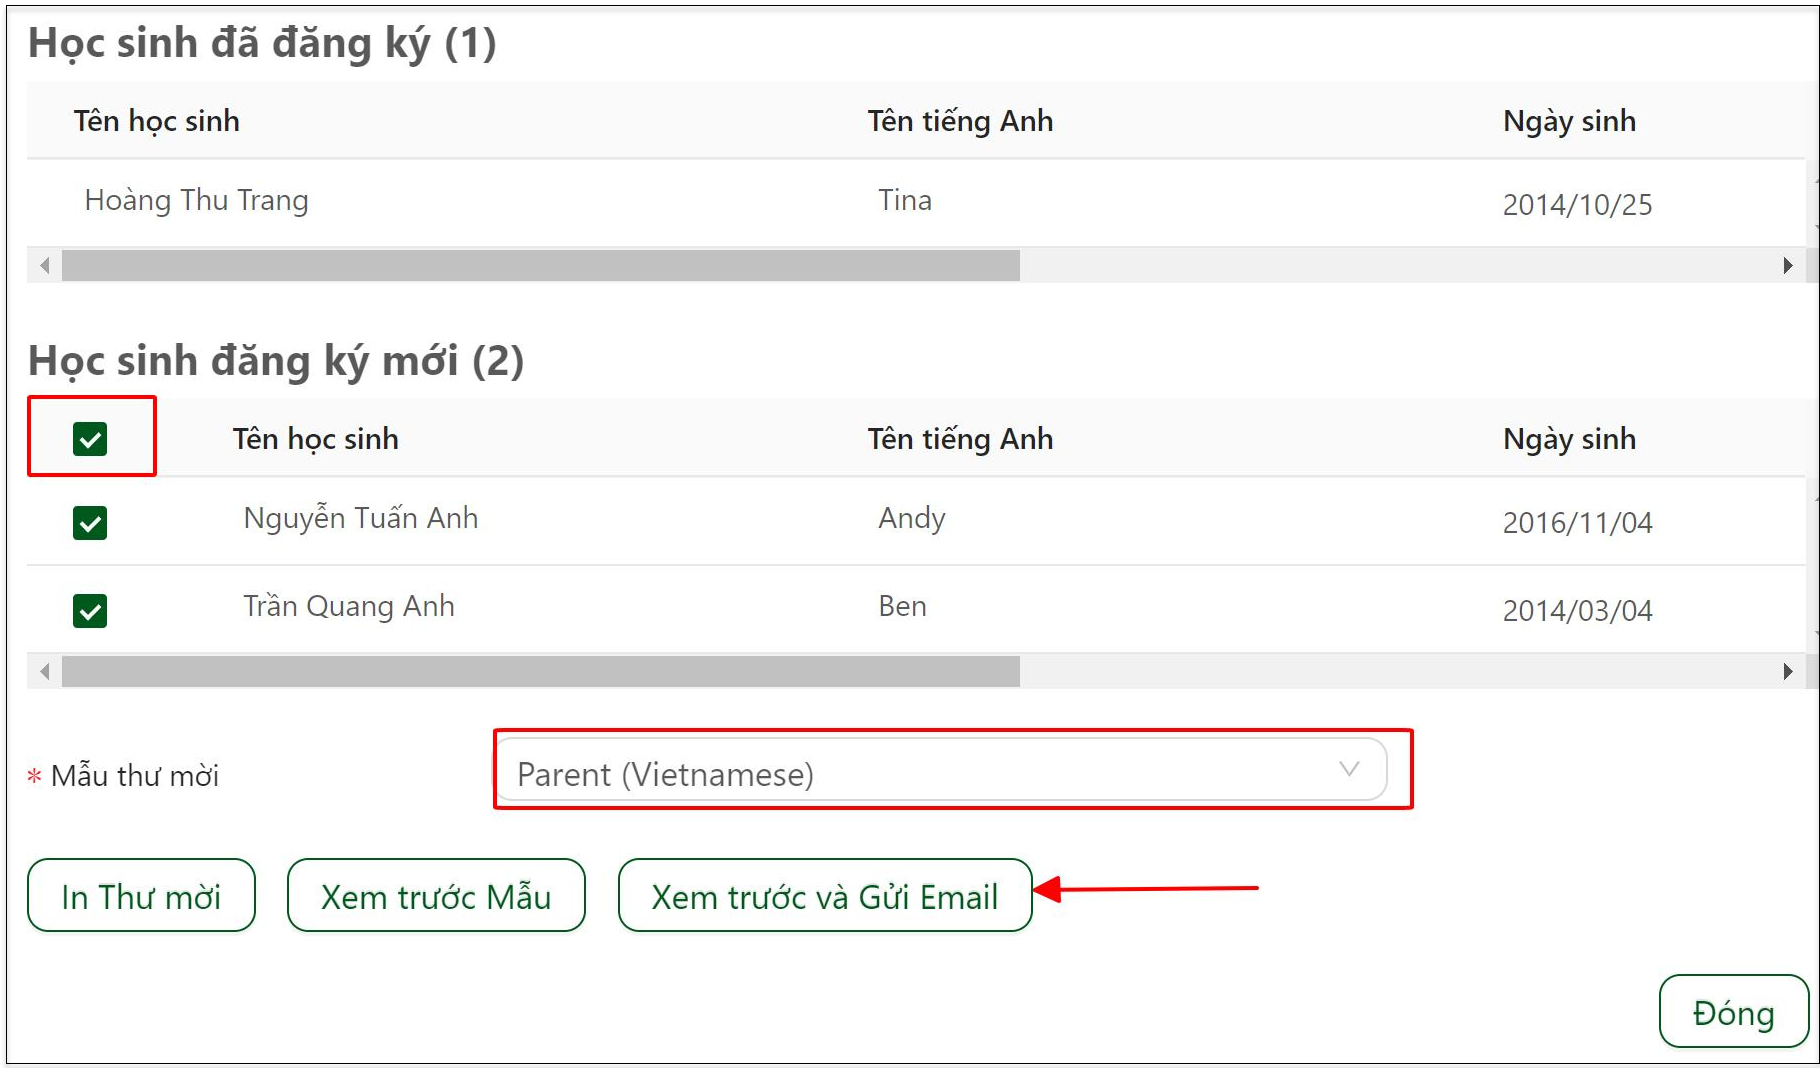Toggle the select-all checkbox in new students header

tap(90, 439)
